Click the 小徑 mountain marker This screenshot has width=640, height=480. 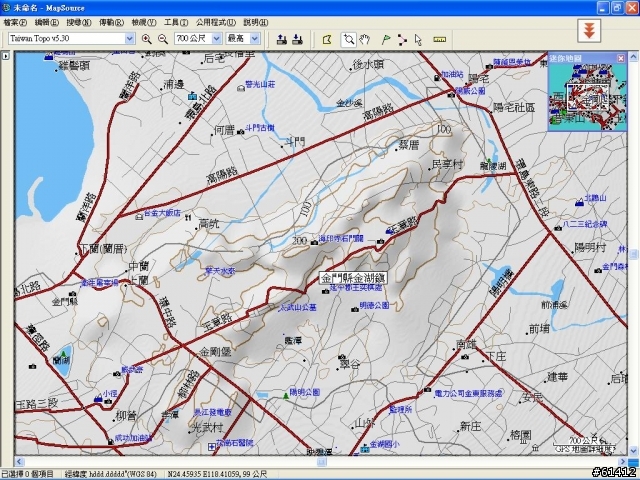click(x=98, y=398)
